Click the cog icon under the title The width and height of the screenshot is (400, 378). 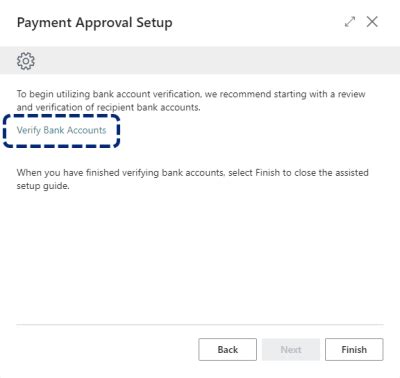[x=26, y=61]
